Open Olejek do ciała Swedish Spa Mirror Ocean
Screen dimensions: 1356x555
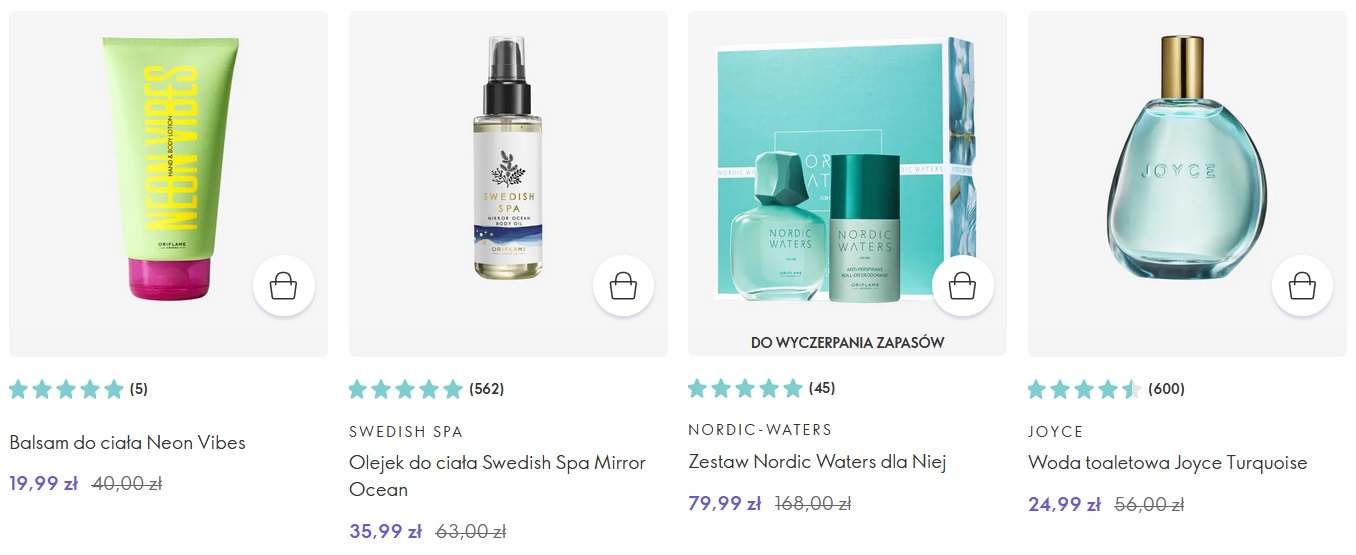pos(498,476)
